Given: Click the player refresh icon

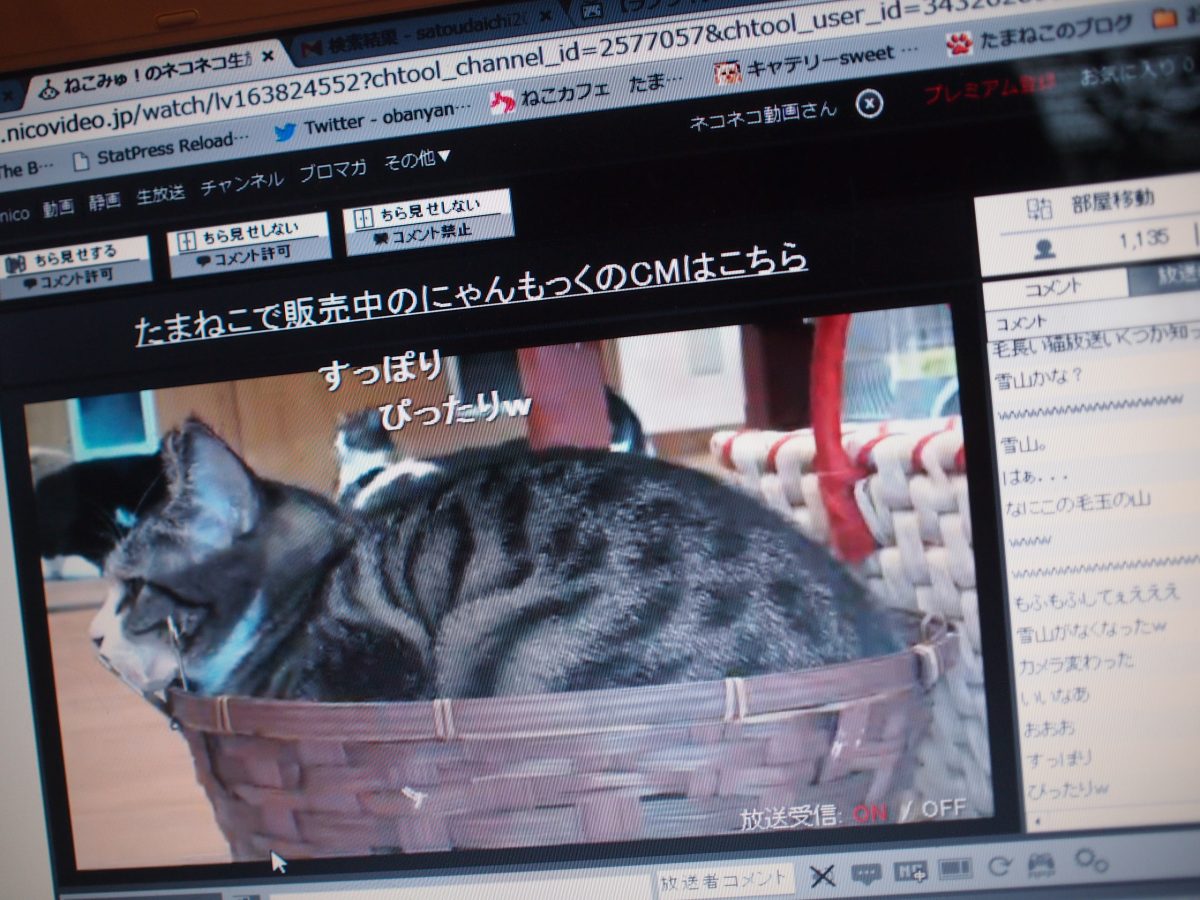Looking at the screenshot, I should coord(1000,866).
